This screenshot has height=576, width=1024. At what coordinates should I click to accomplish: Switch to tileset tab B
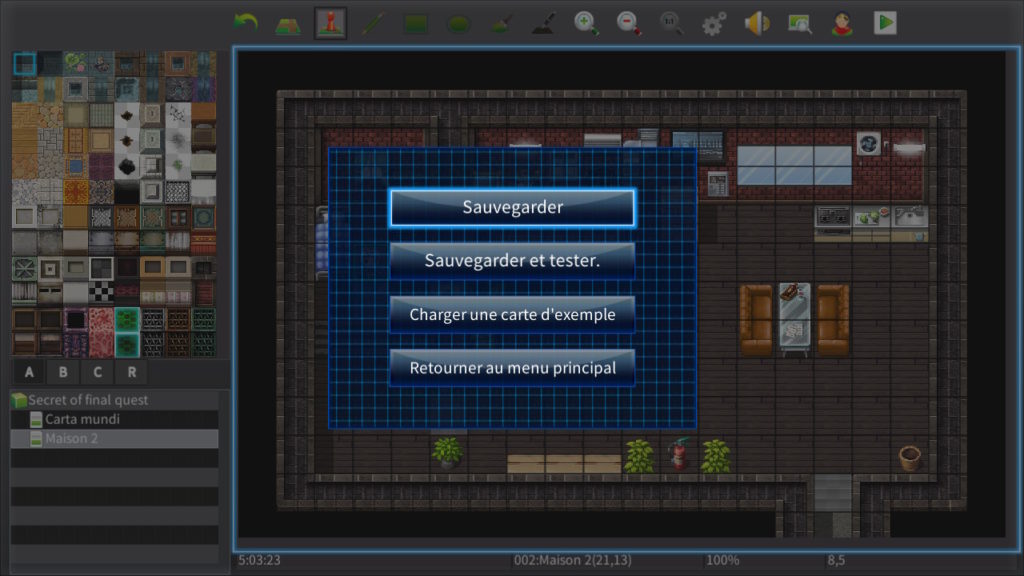(x=63, y=372)
